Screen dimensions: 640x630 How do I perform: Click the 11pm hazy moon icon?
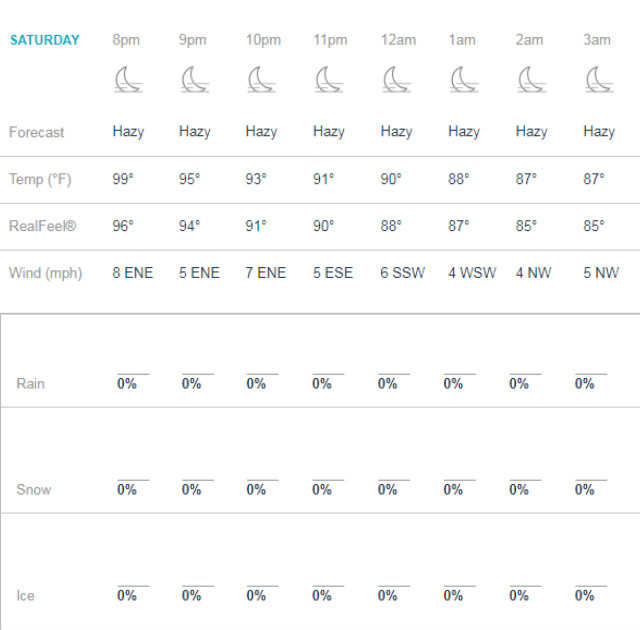tap(329, 80)
